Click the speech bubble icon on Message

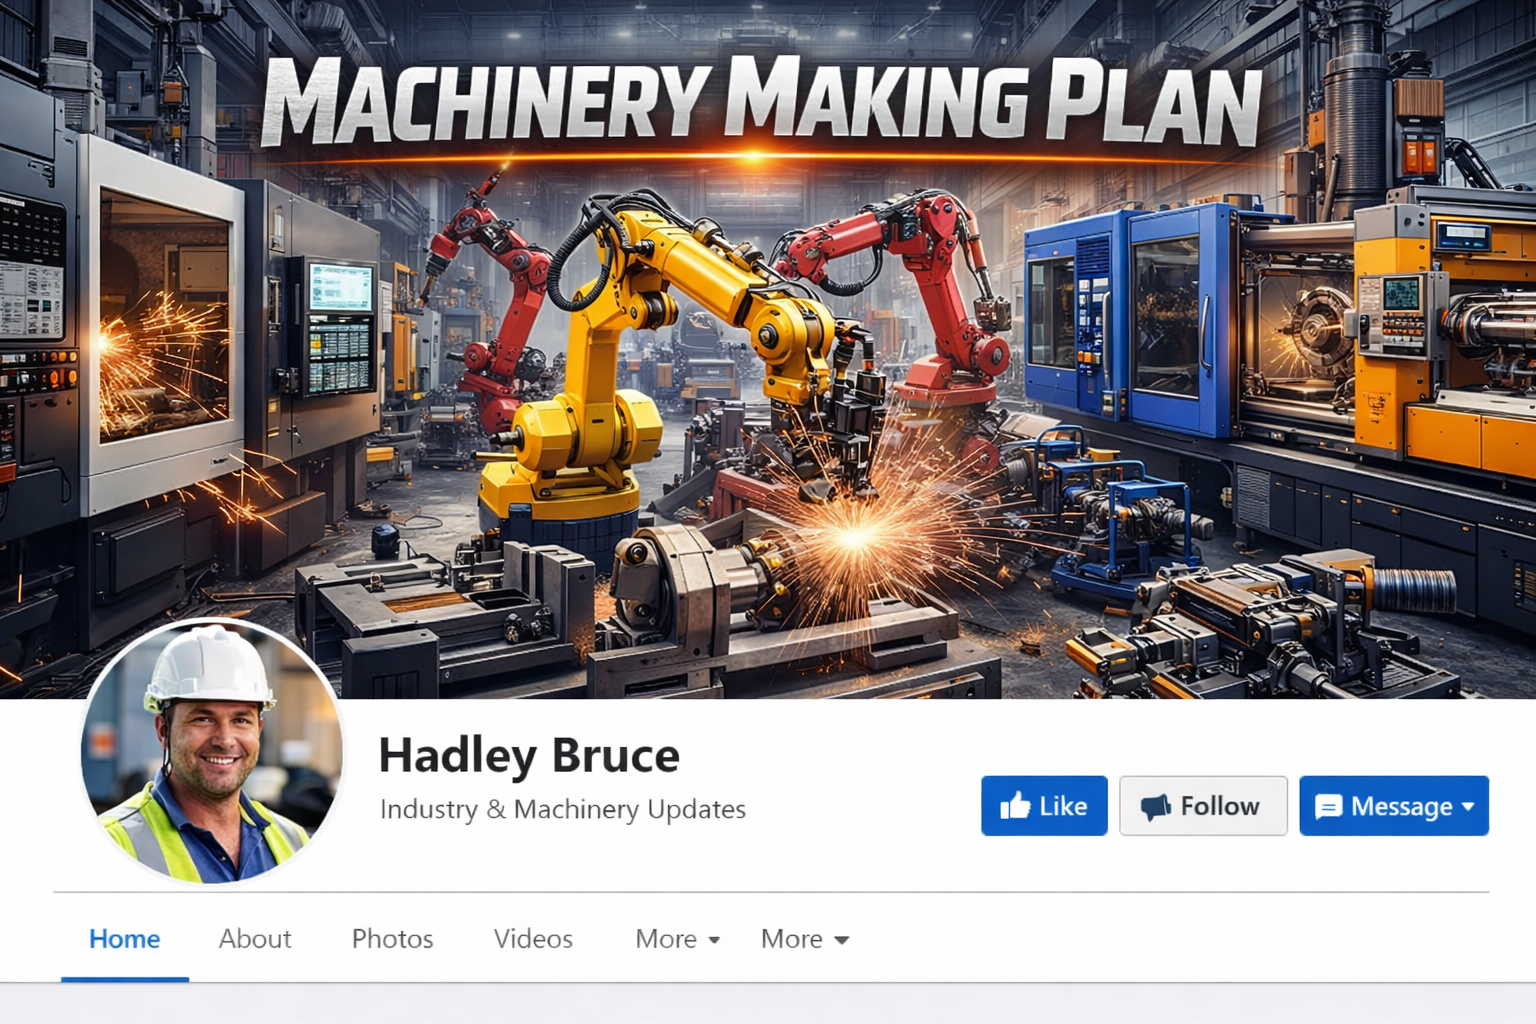[x=1328, y=807]
